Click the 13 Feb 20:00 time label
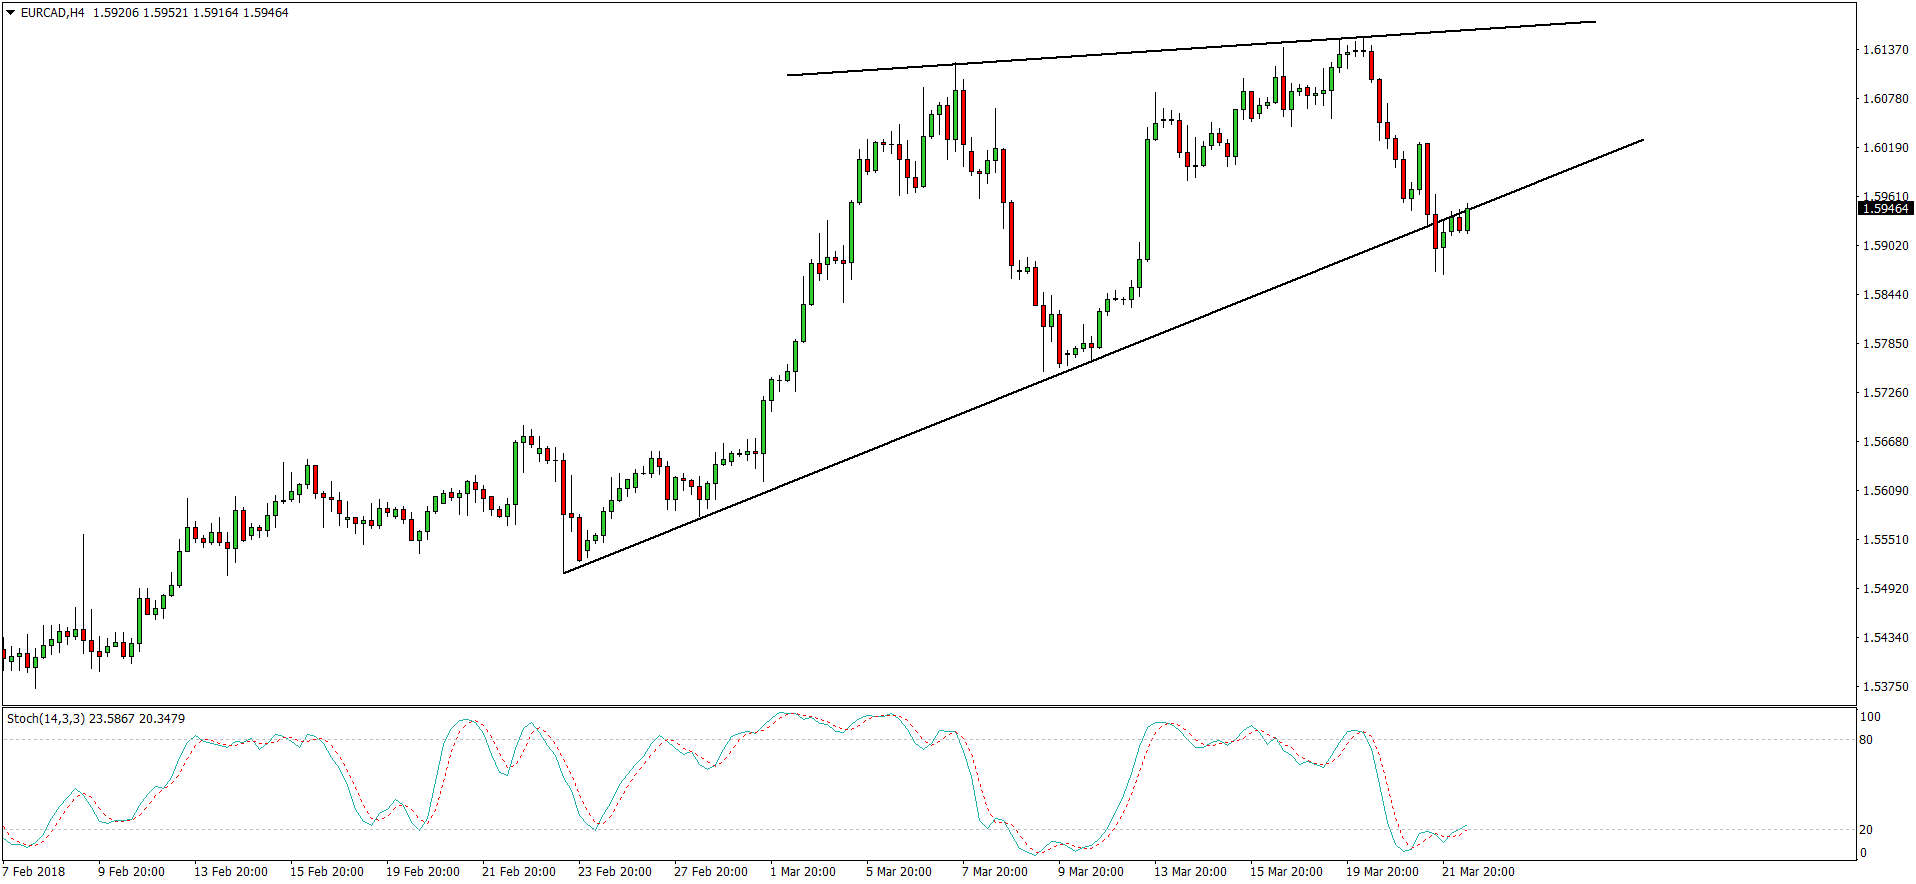Viewport: 1916px width, 884px height. [231, 871]
